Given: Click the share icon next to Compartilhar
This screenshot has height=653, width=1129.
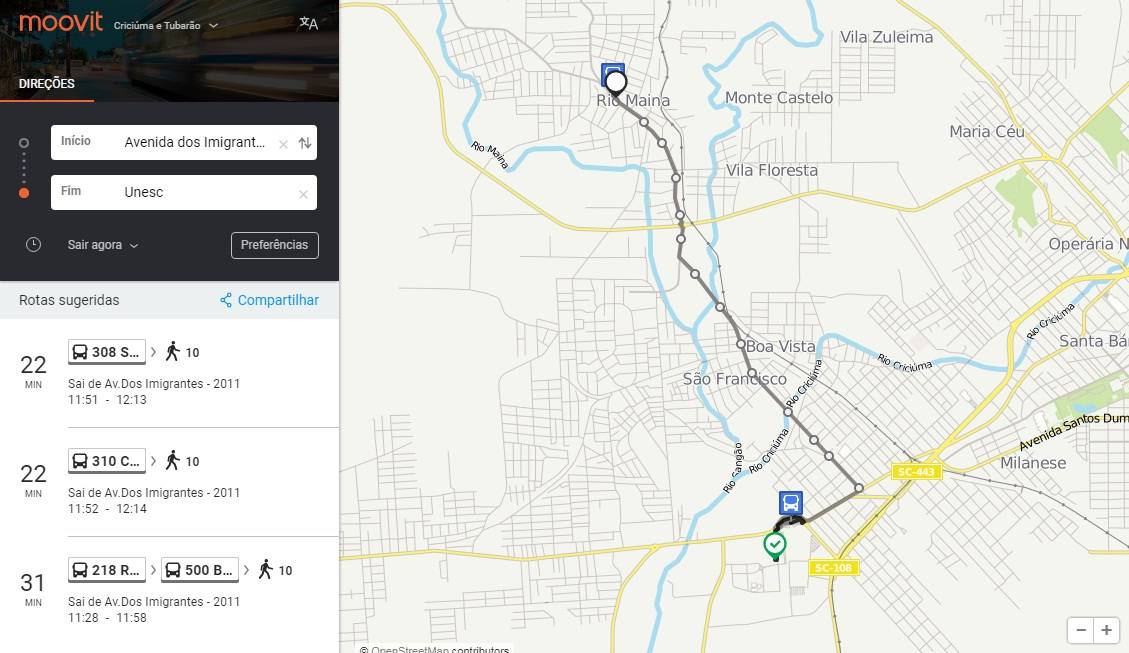Looking at the screenshot, I should pos(226,300).
